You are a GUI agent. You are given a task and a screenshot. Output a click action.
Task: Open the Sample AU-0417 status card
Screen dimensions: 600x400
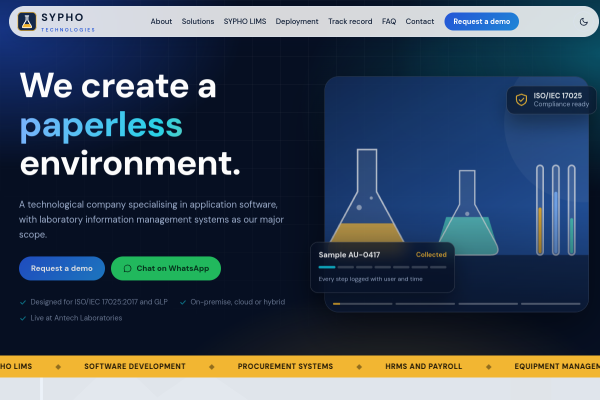[x=382, y=267]
